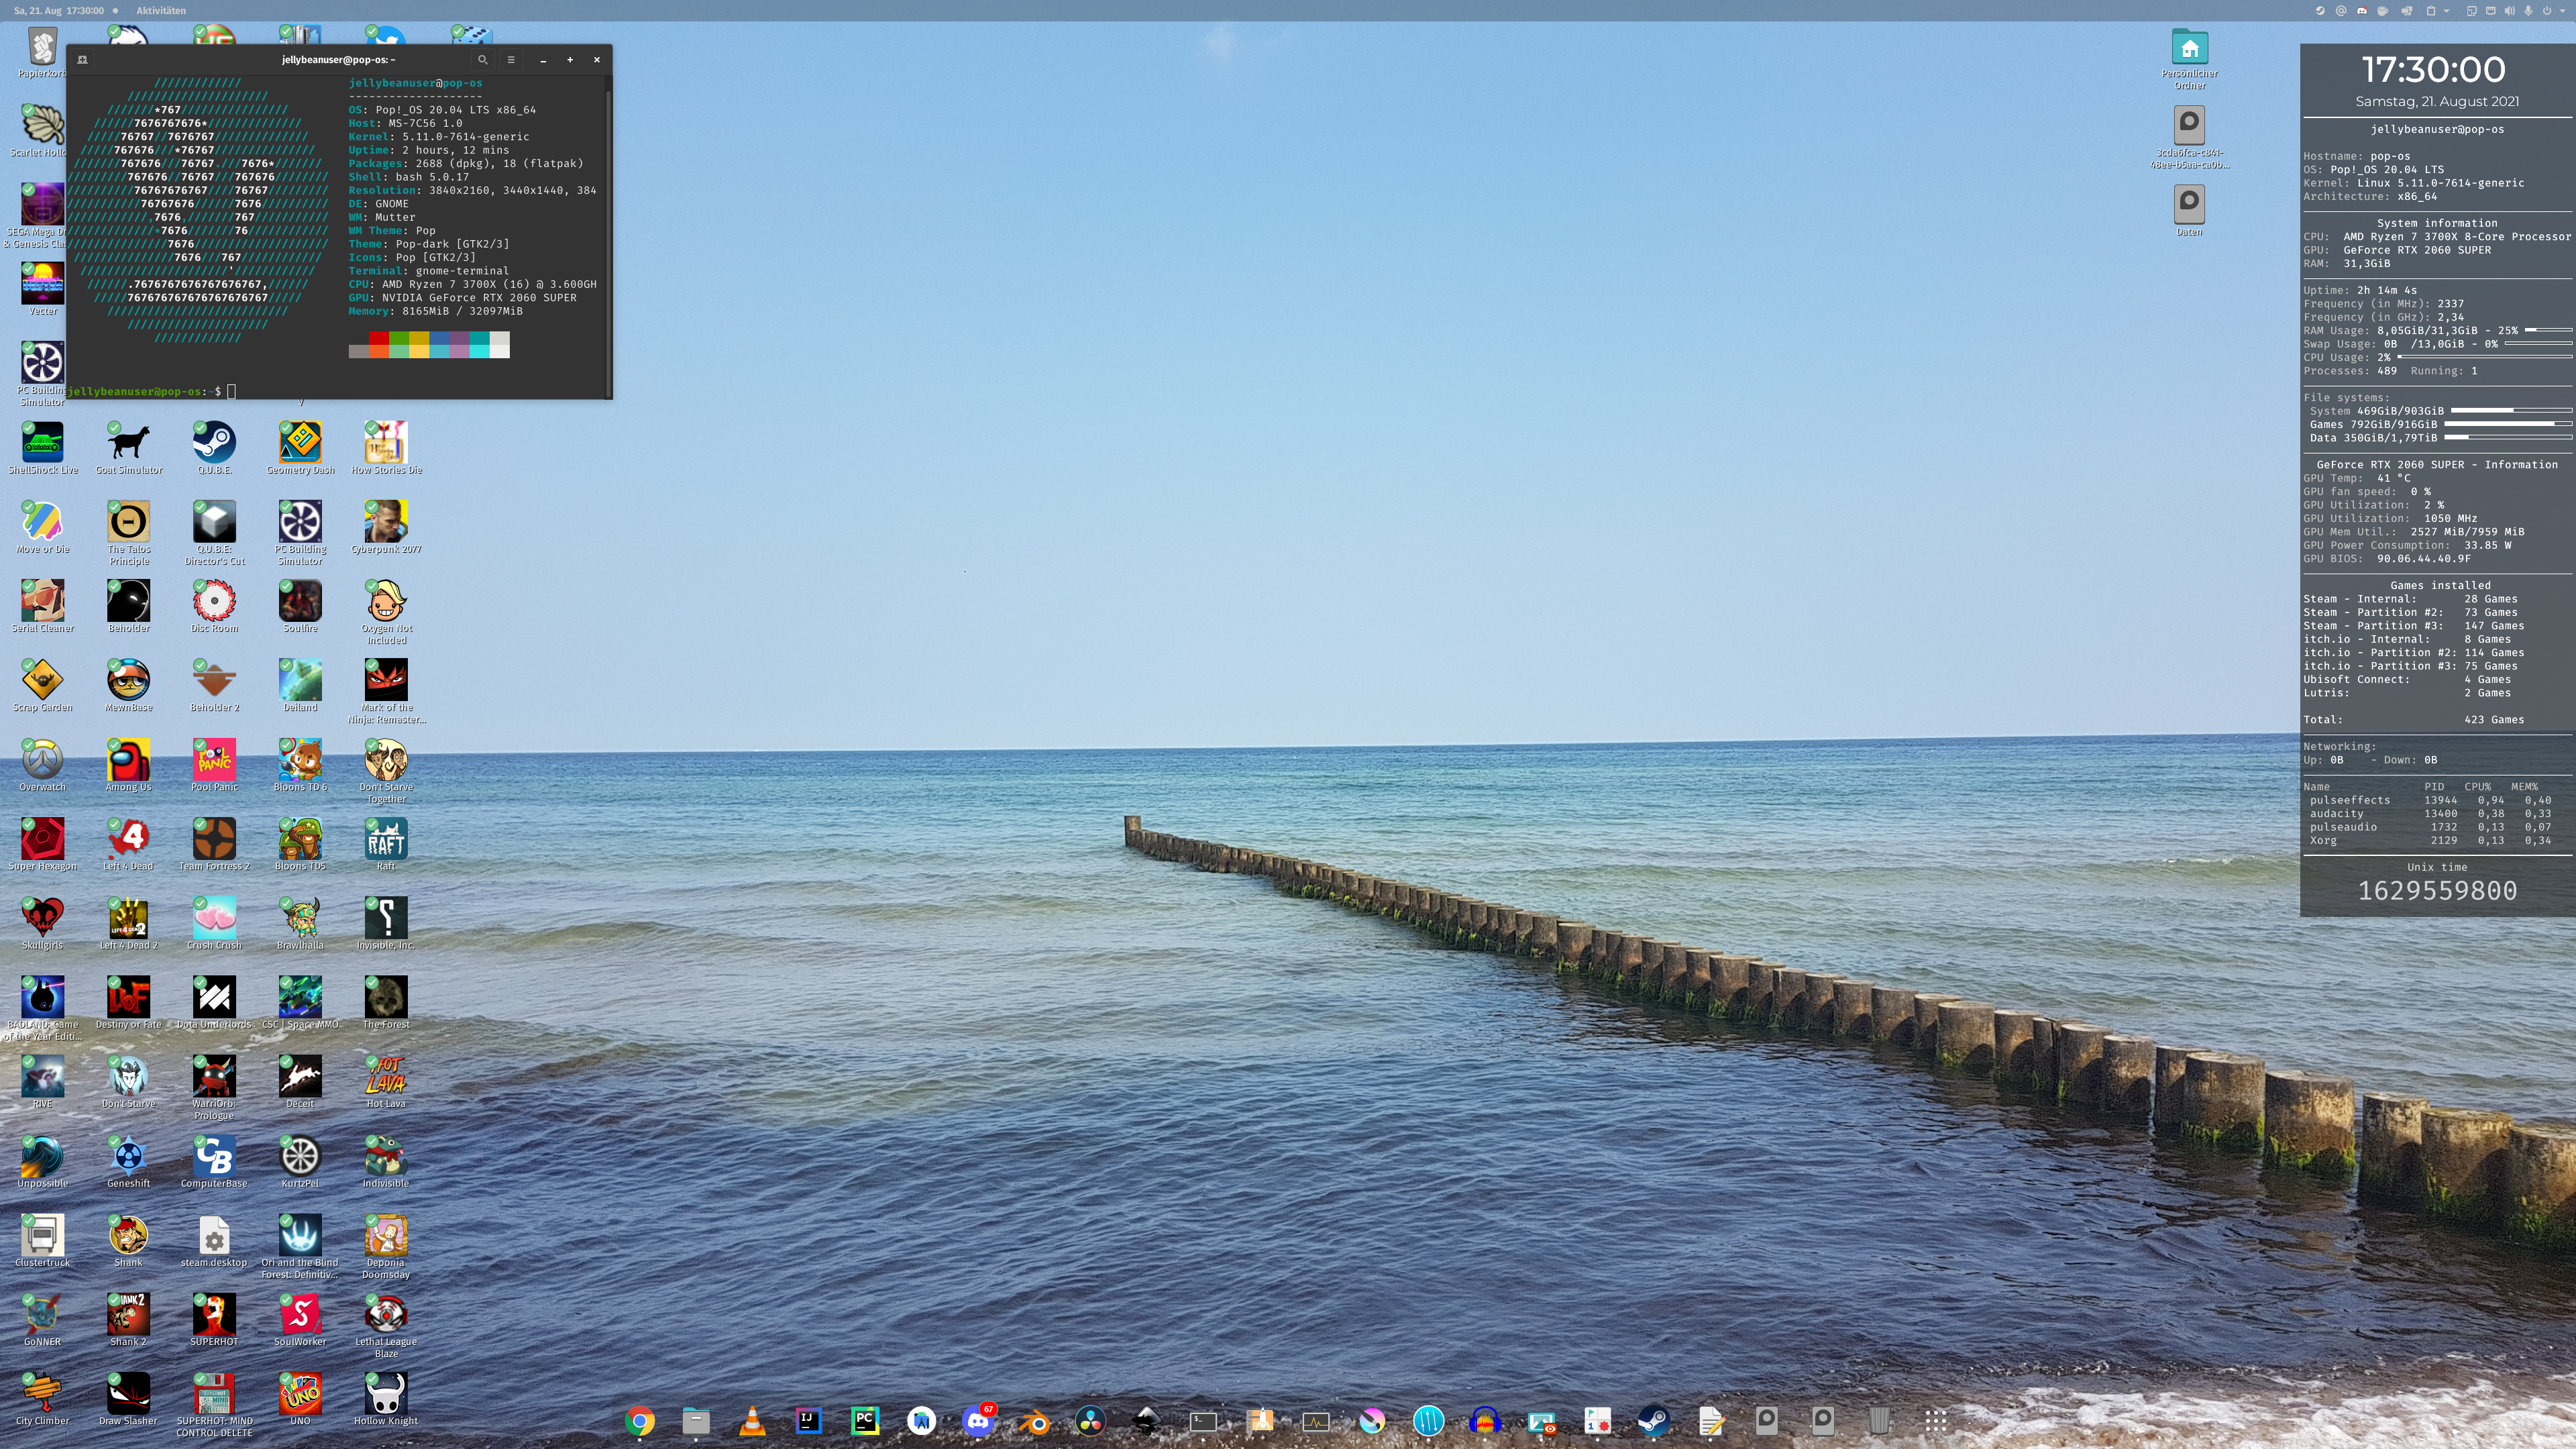Open the Raft desktop shortcut

coord(386,844)
